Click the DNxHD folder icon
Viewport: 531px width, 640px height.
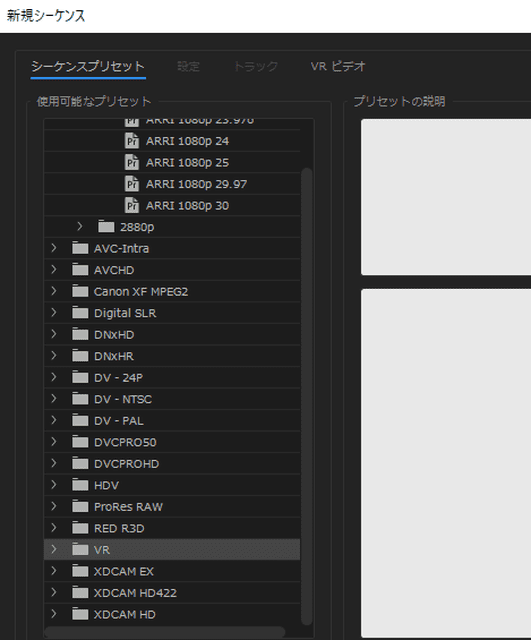click(80, 335)
